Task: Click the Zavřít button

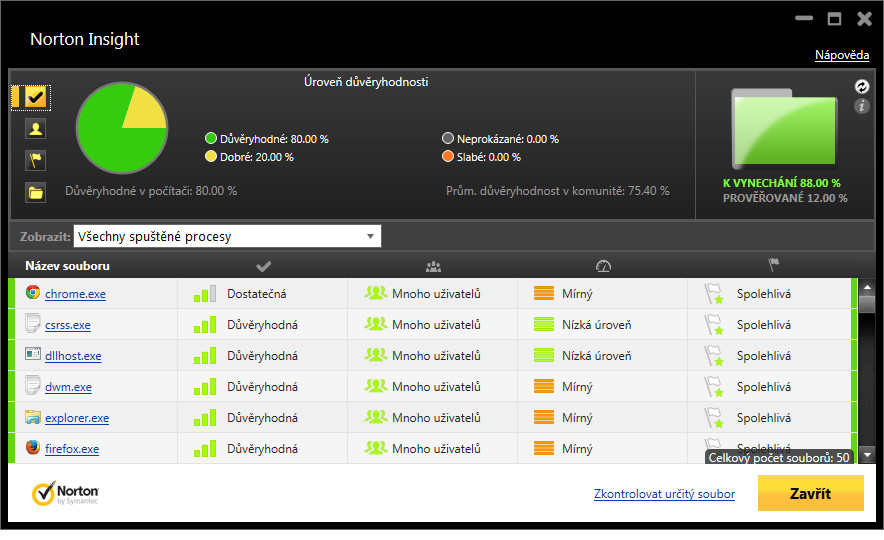Action: (810, 493)
